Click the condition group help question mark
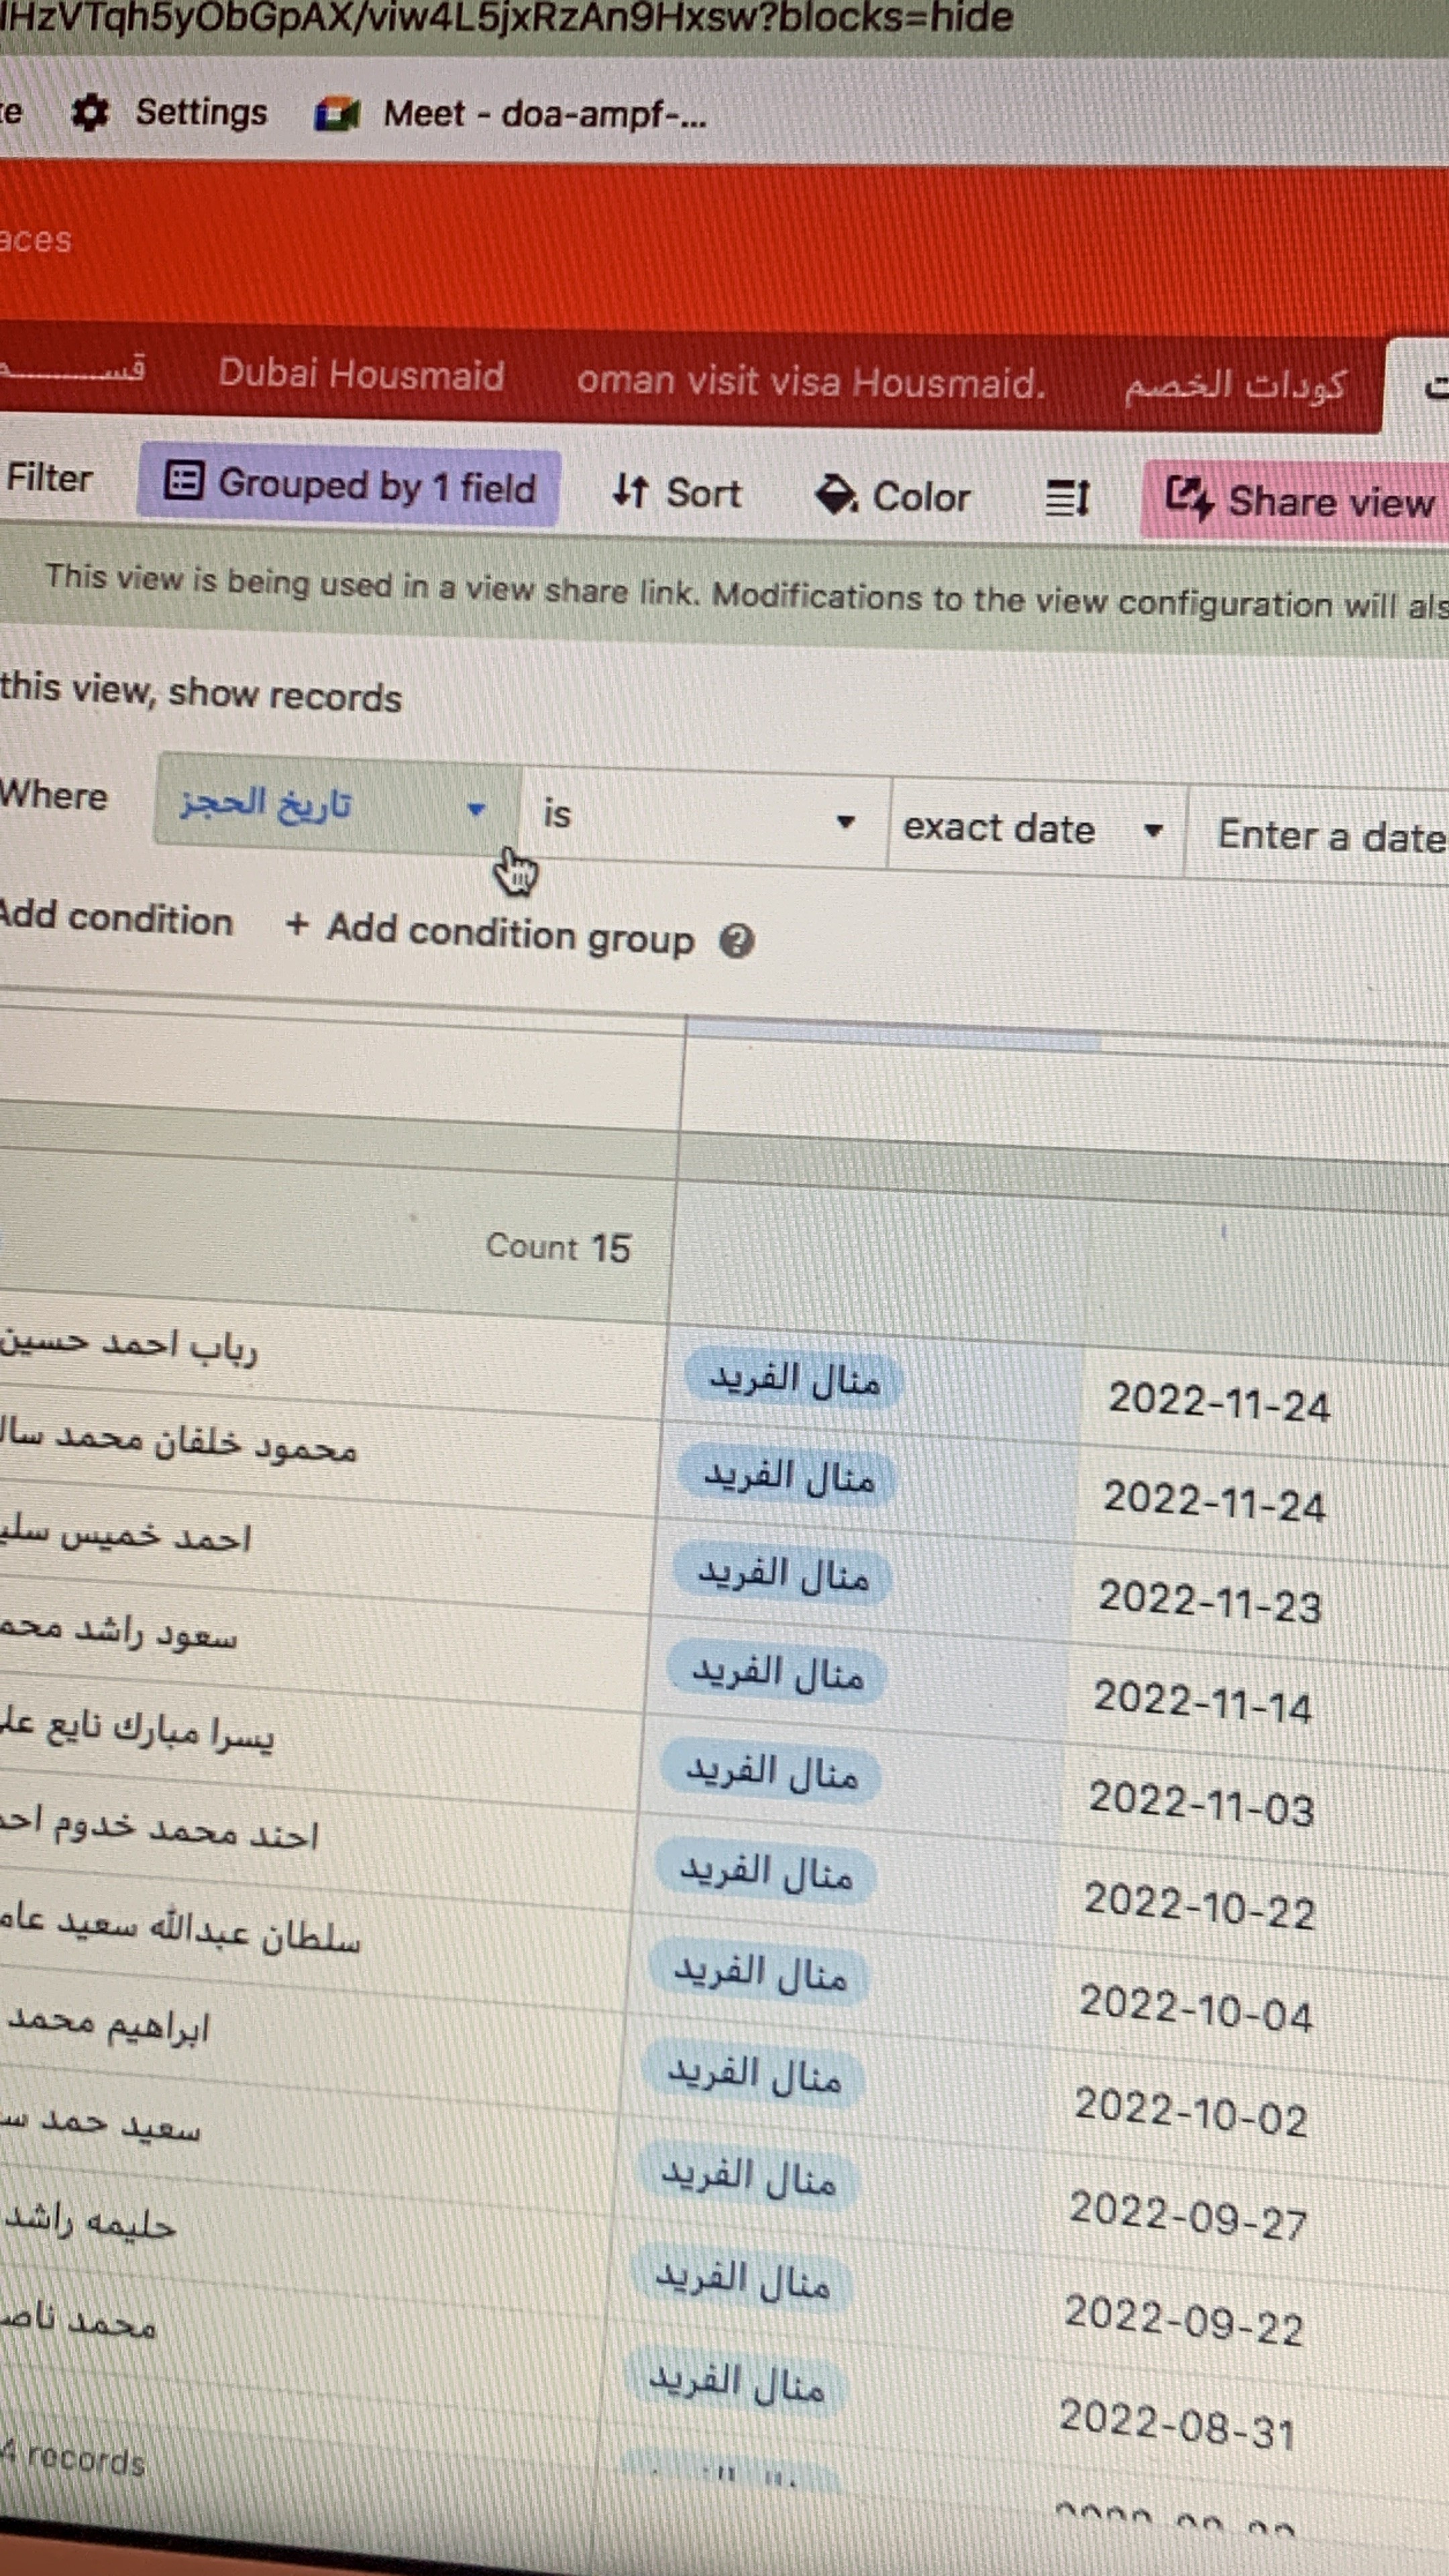Image resolution: width=1449 pixels, height=2576 pixels. [737, 941]
